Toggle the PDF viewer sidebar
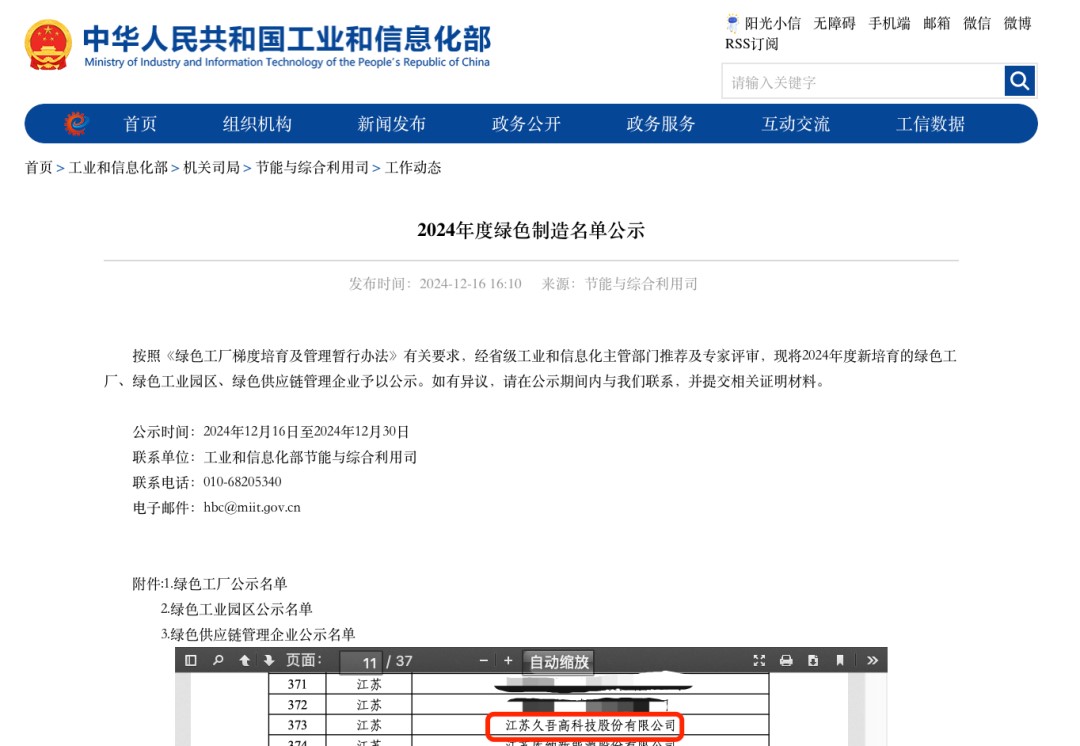The image size is (1080, 746). coord(191,661)
